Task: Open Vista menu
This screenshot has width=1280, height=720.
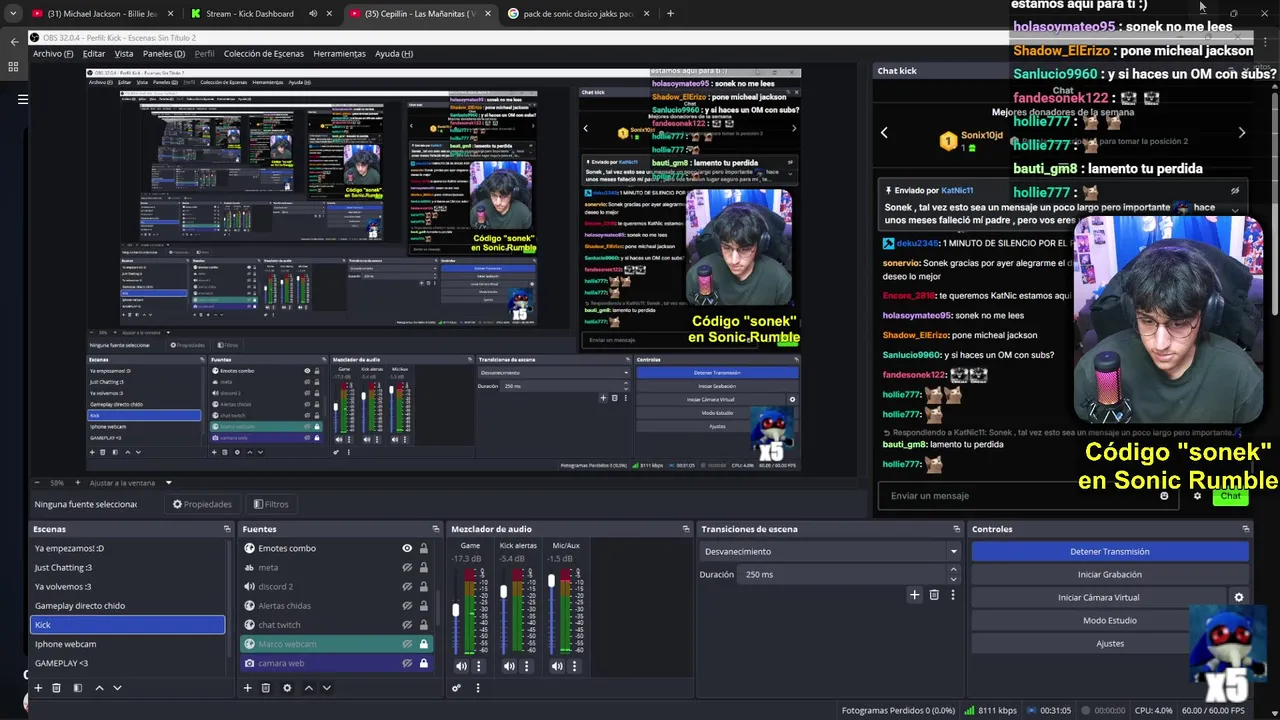Action: tap(124, 53)
